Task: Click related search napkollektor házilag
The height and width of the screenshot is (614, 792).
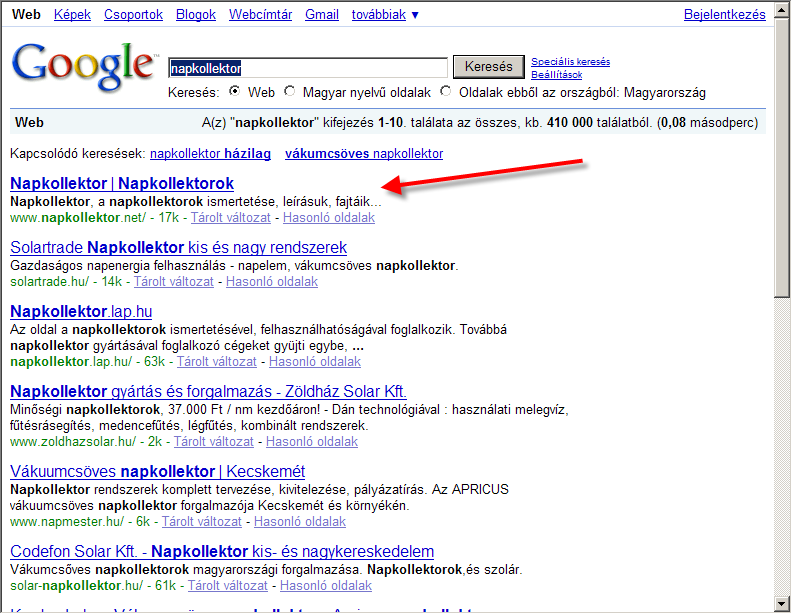Action: [210, 154]
